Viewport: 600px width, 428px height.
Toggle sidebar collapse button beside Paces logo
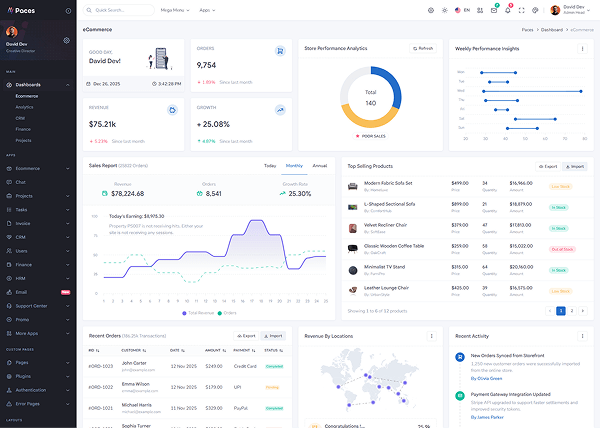pos(69,10)
